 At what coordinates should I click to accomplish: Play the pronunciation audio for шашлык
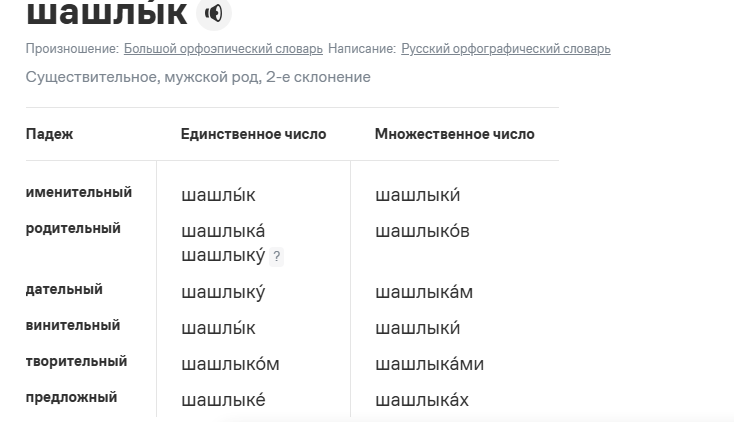click(213, 13)
